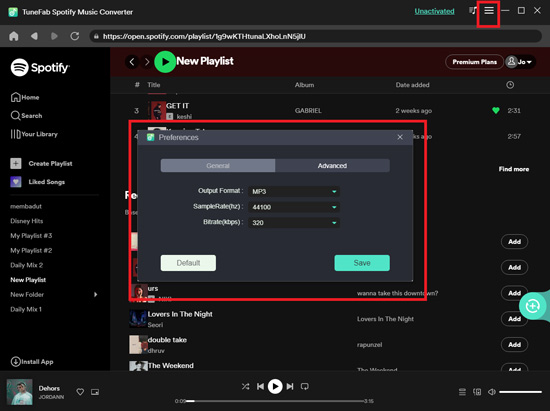
Task: Open My Playlist #2
Action: click(31, 250)
